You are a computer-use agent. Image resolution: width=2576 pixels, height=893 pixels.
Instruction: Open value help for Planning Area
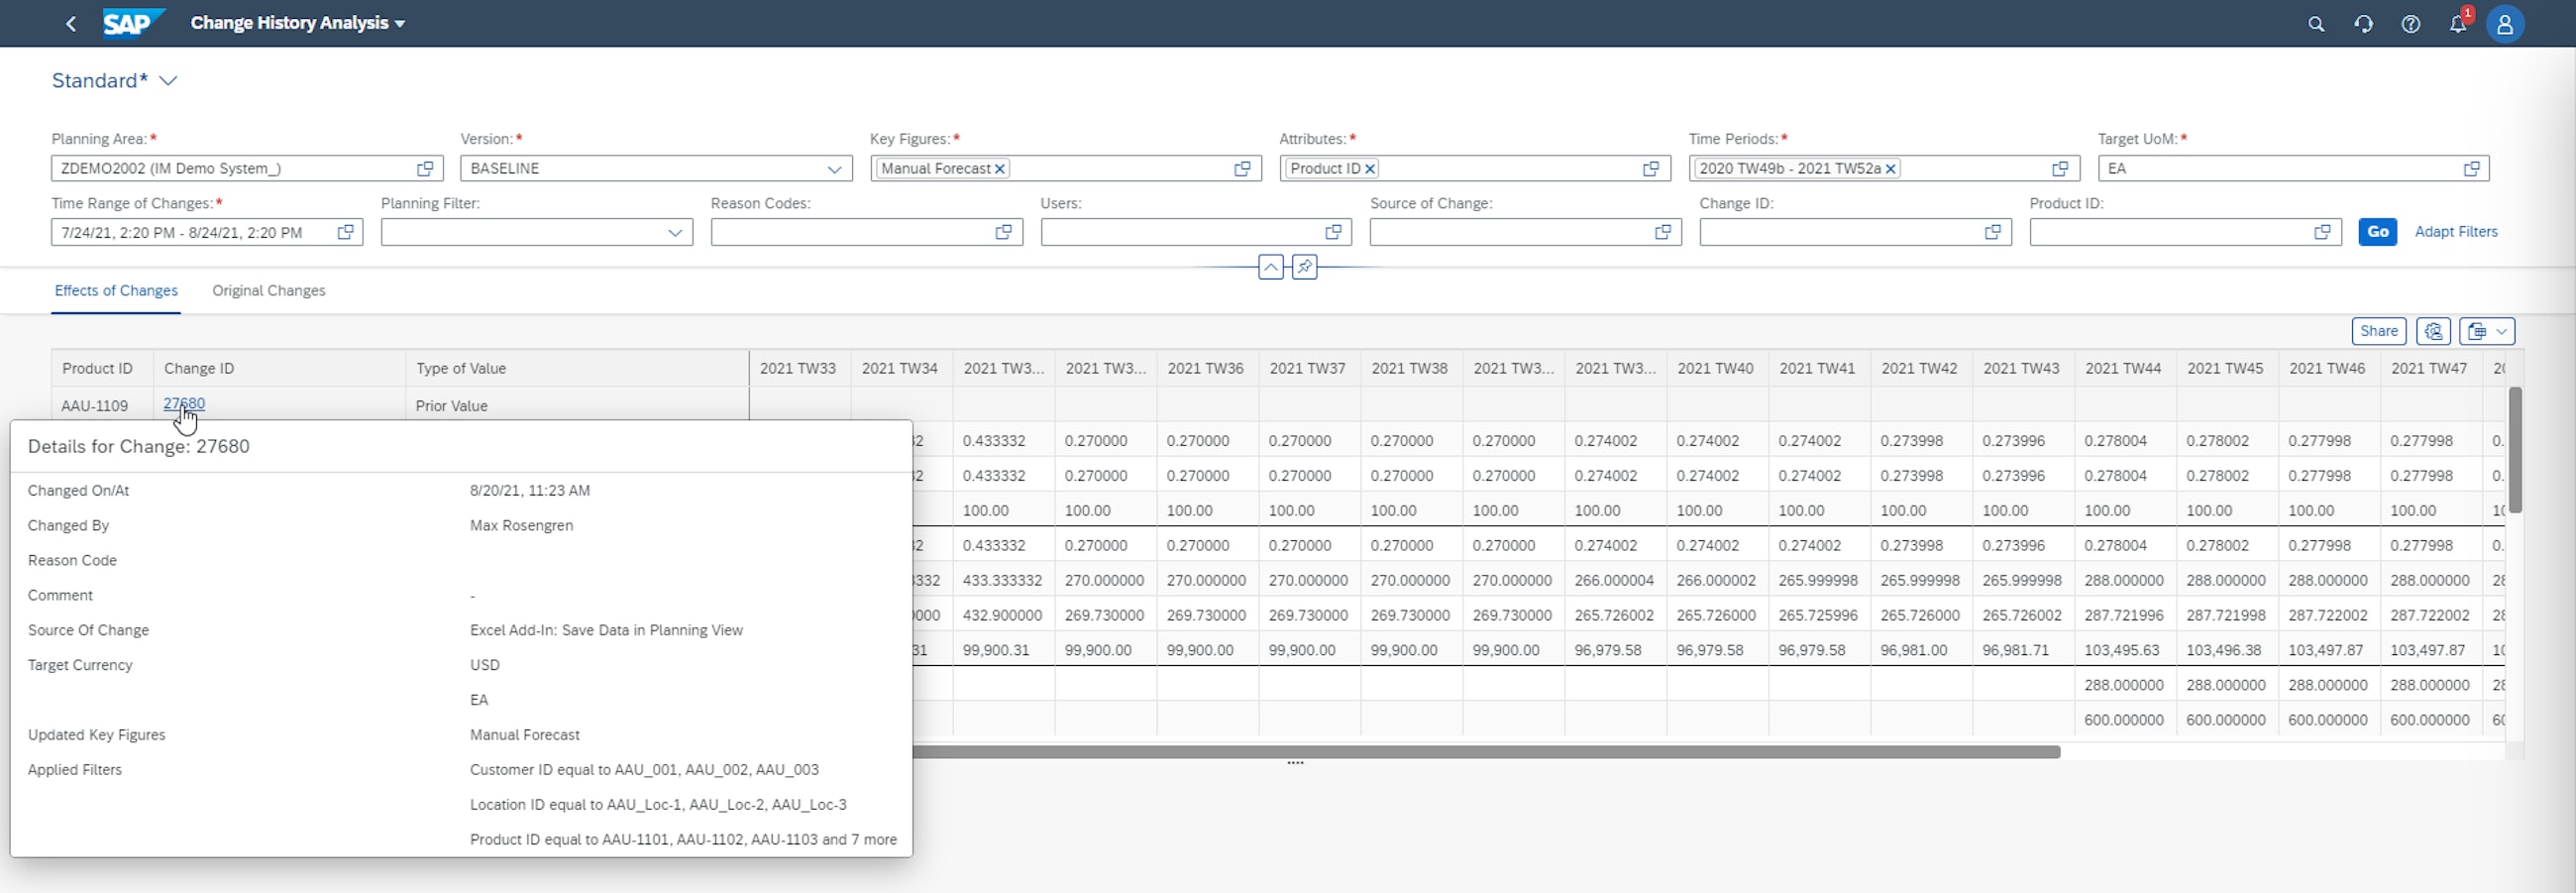coord(425,169)
